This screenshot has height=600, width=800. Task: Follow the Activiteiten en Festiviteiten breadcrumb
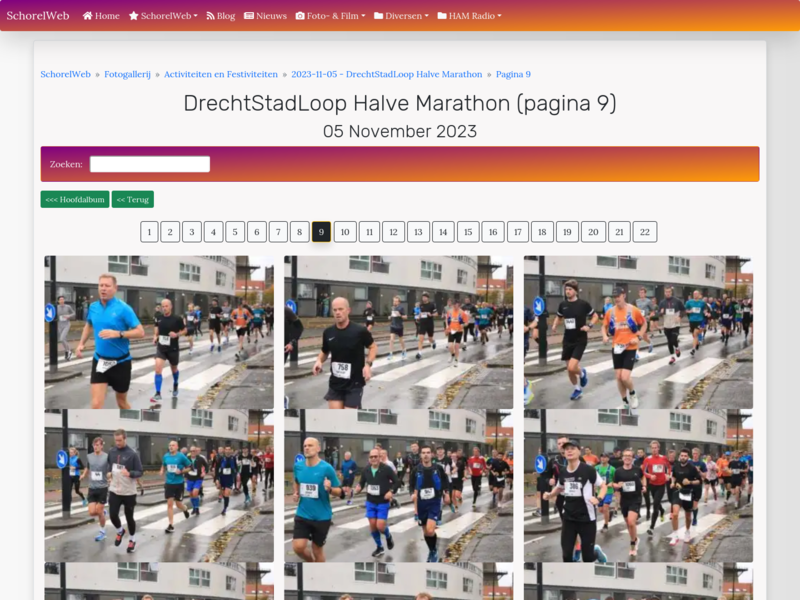tap(221, 74)
